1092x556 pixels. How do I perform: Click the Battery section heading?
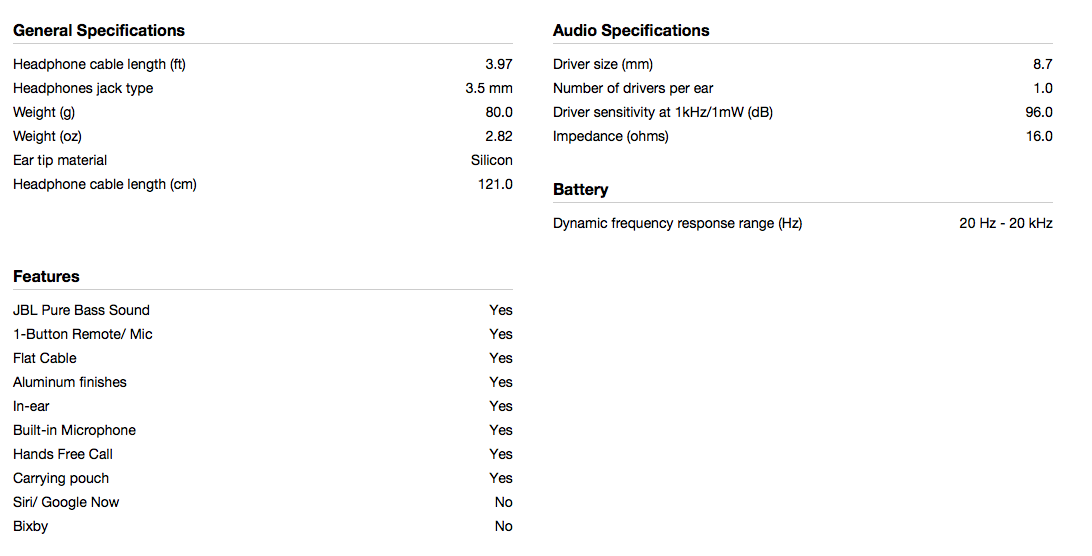click(580, 190)
